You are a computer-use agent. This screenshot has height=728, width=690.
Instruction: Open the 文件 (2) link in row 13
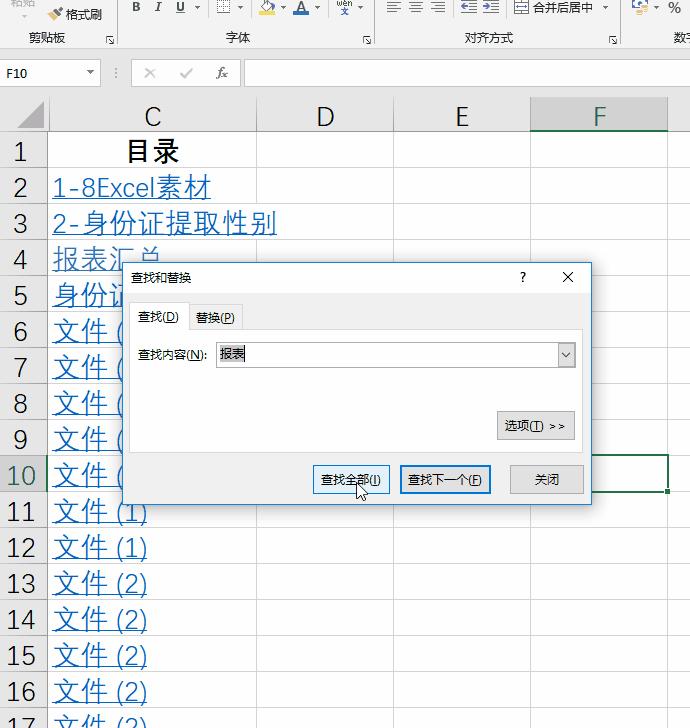(100, 584)
